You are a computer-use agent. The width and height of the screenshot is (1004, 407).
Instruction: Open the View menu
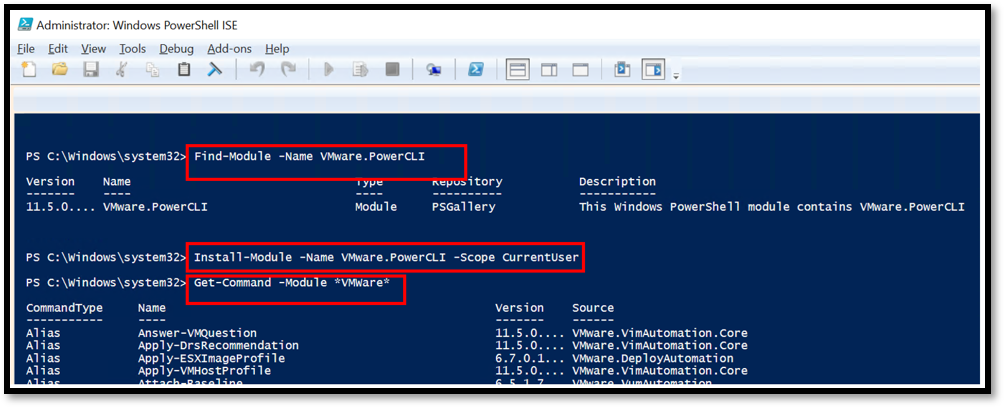click(93, 49)
